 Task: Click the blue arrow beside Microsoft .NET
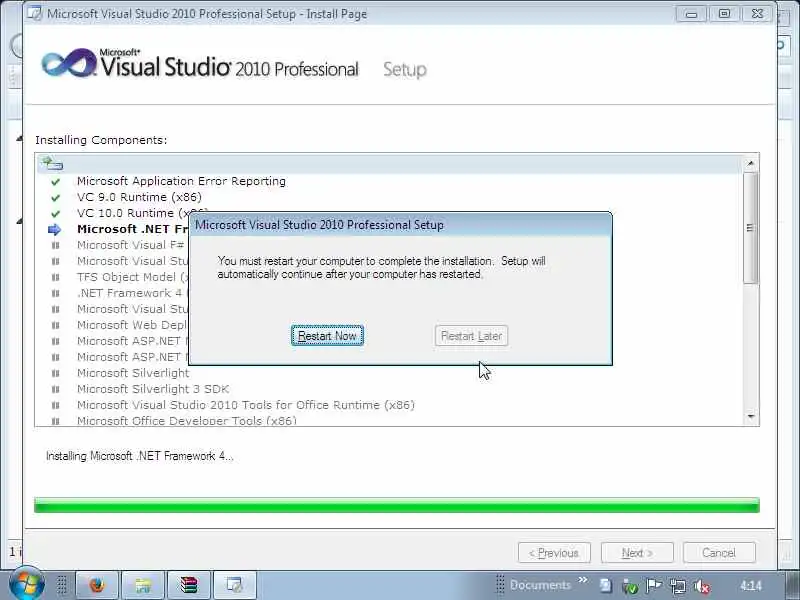pos(54,230)
